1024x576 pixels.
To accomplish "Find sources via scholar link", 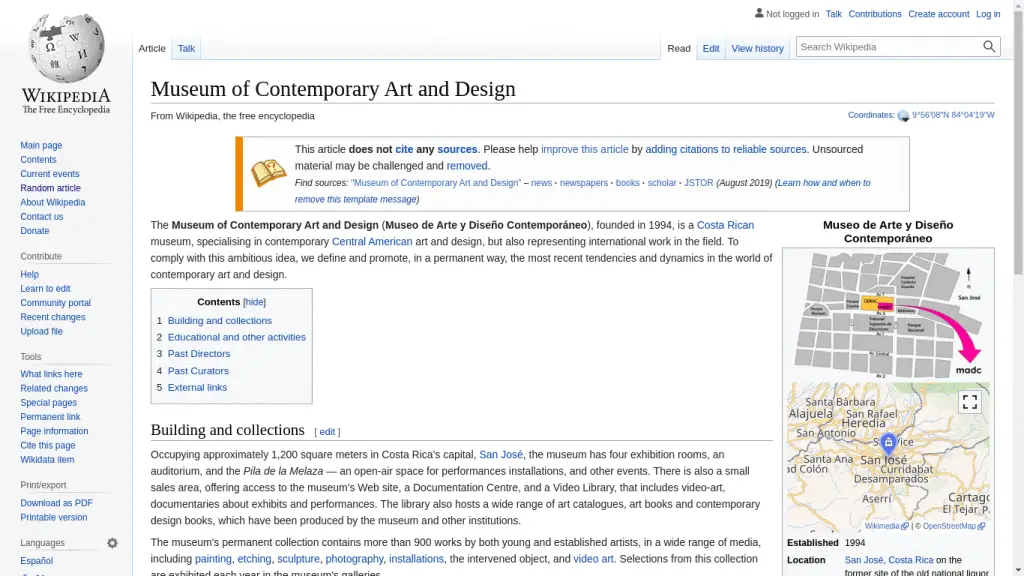I will [x=662, y=183].
